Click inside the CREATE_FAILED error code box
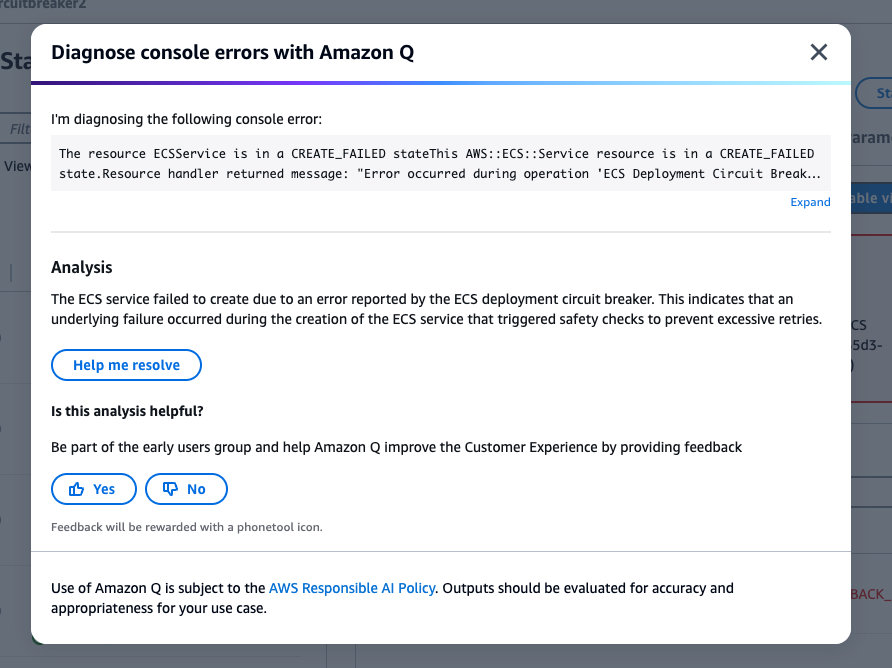The height and width of the screenshot is (668, 892). point(440,163)
